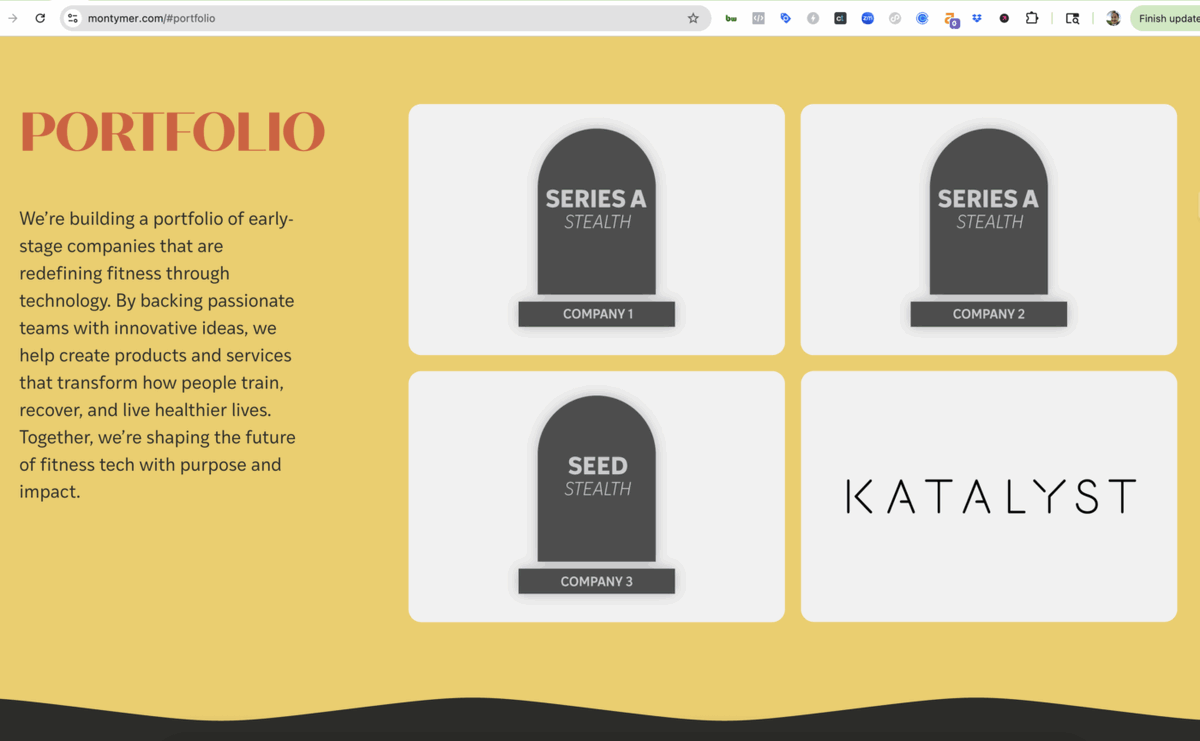Viewport: 1200px width, 741px height.
Task: Open the black circle arrow extension
Action: coord(1004,18)
